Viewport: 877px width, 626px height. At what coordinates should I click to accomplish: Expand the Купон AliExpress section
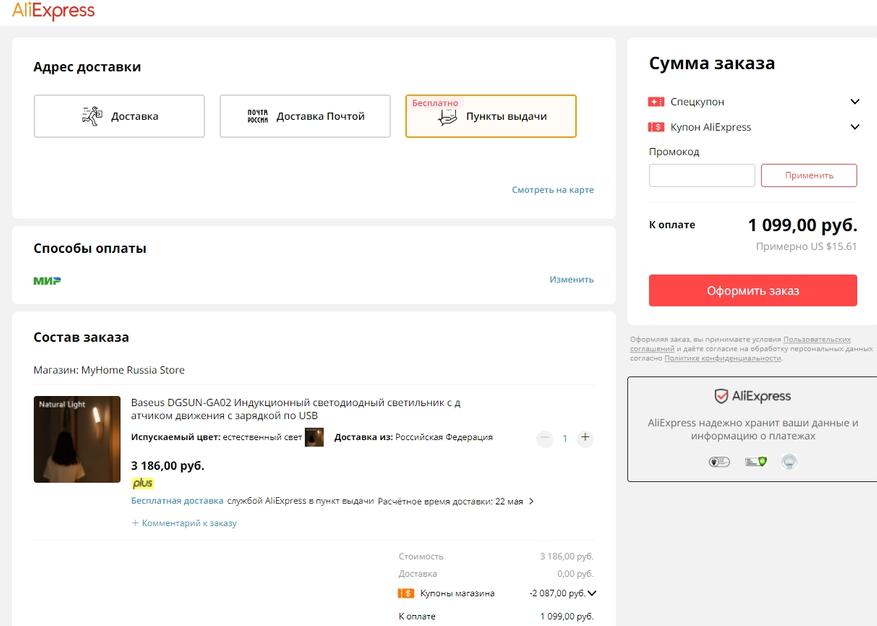point(854,127)
